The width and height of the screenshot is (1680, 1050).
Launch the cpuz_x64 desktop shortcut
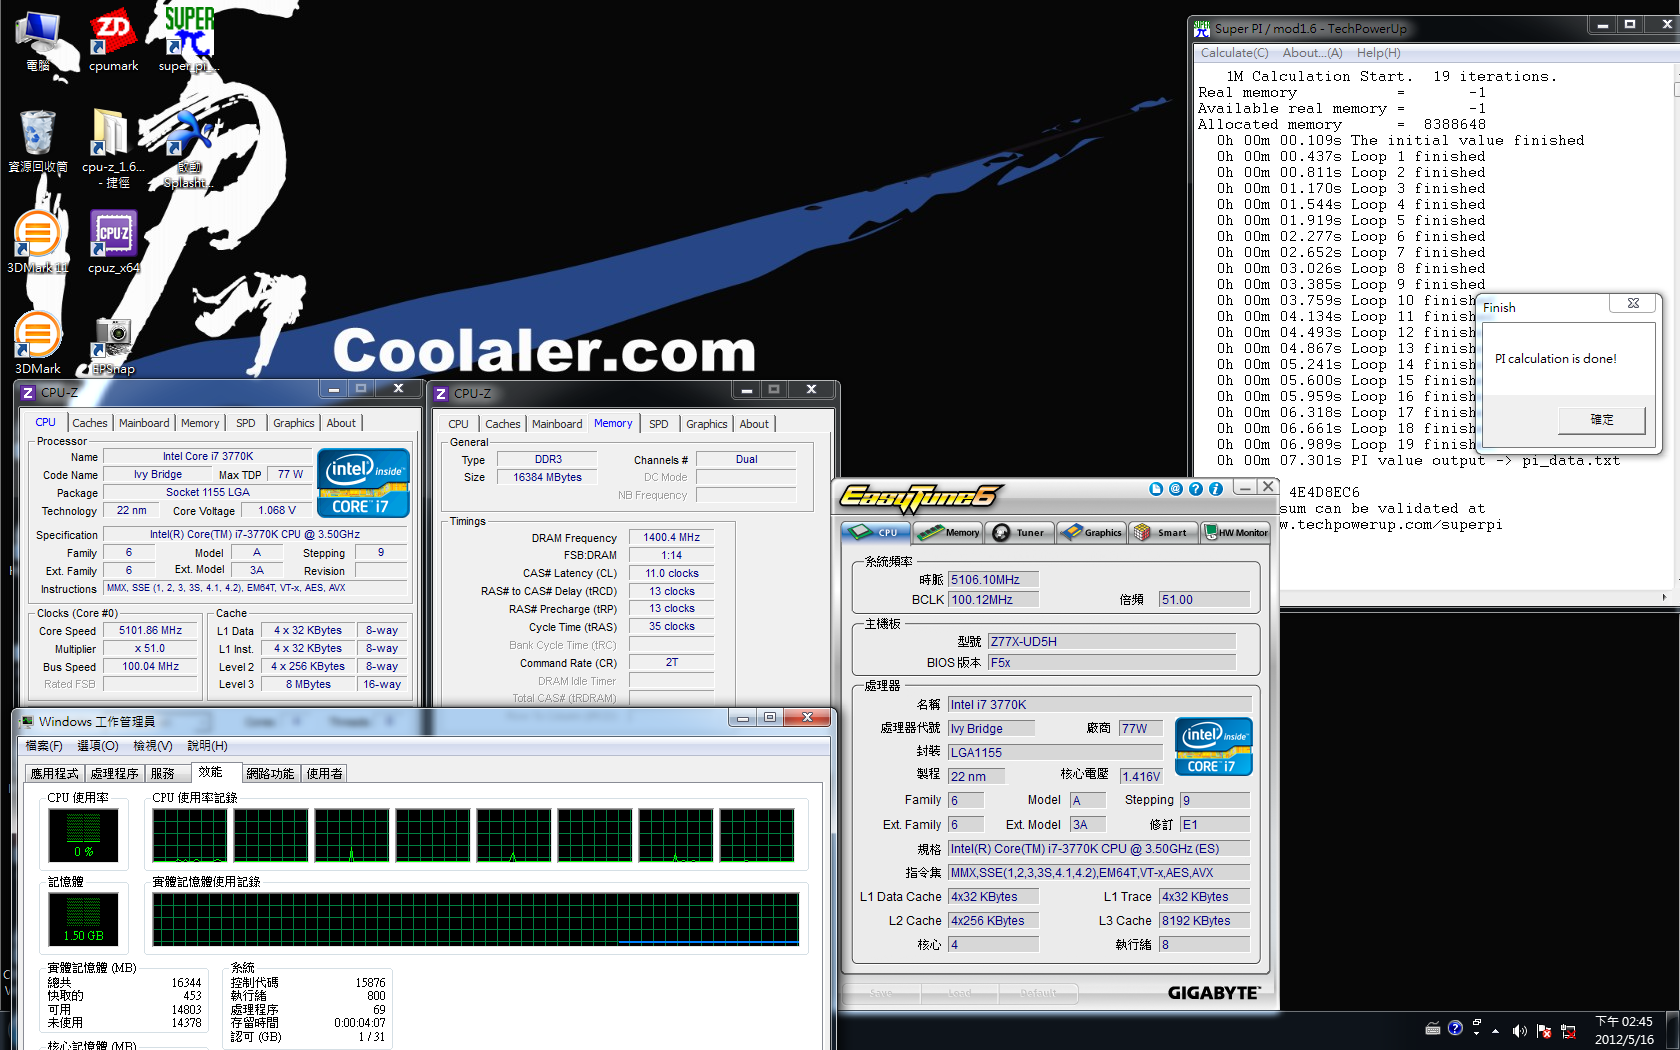coord(113,242)
